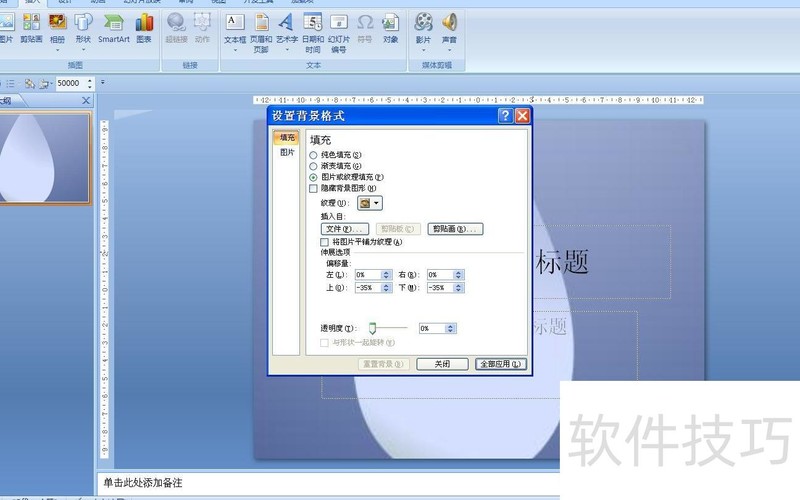Click the bullet list icon in quick toolbar
This screenshot has height=500, width=800.
11,83
